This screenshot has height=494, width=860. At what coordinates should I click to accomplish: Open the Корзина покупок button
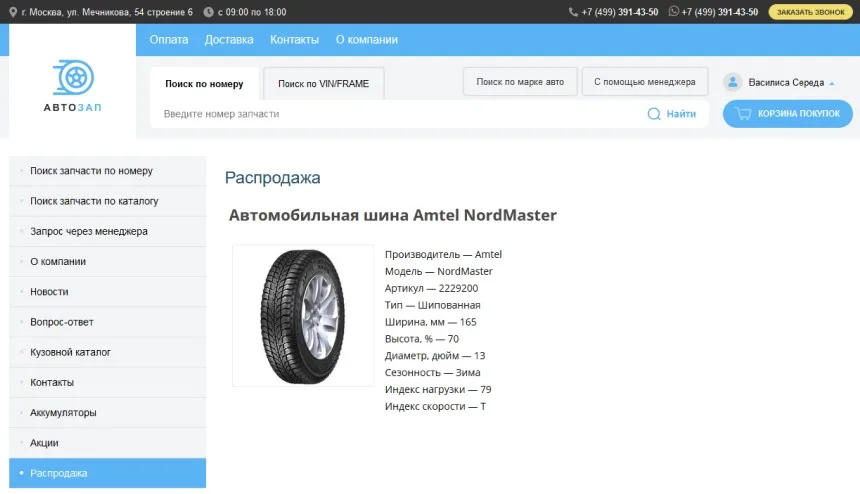[788, 113]
